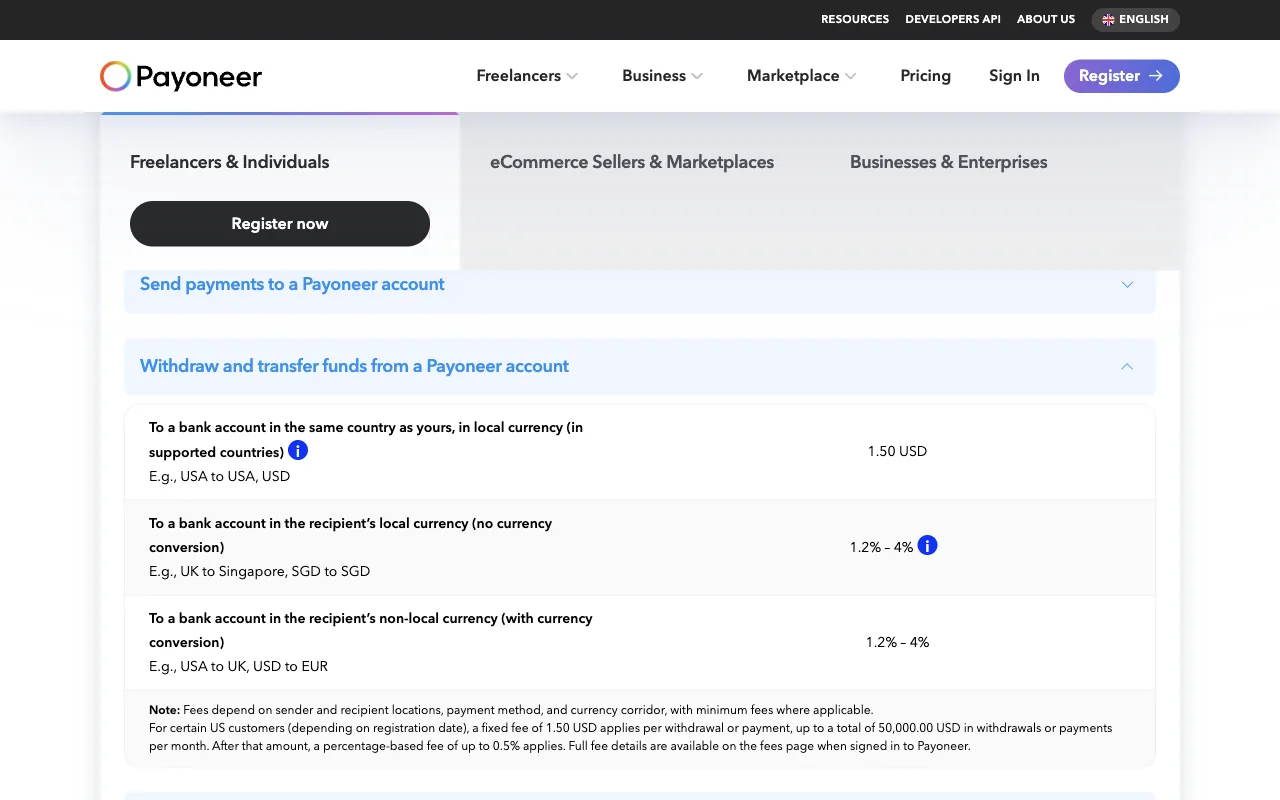Click arrow icon in Register button
Screen dimensions: 1280x800
click(x=1156, y=76)
